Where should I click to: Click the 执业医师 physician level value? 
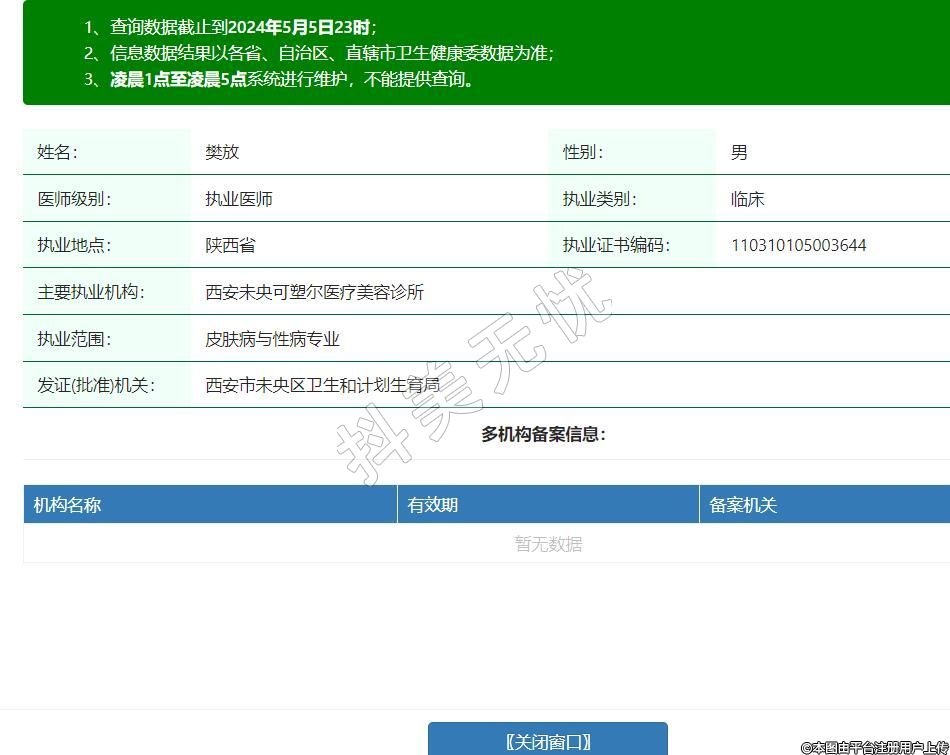coord(239,199)
